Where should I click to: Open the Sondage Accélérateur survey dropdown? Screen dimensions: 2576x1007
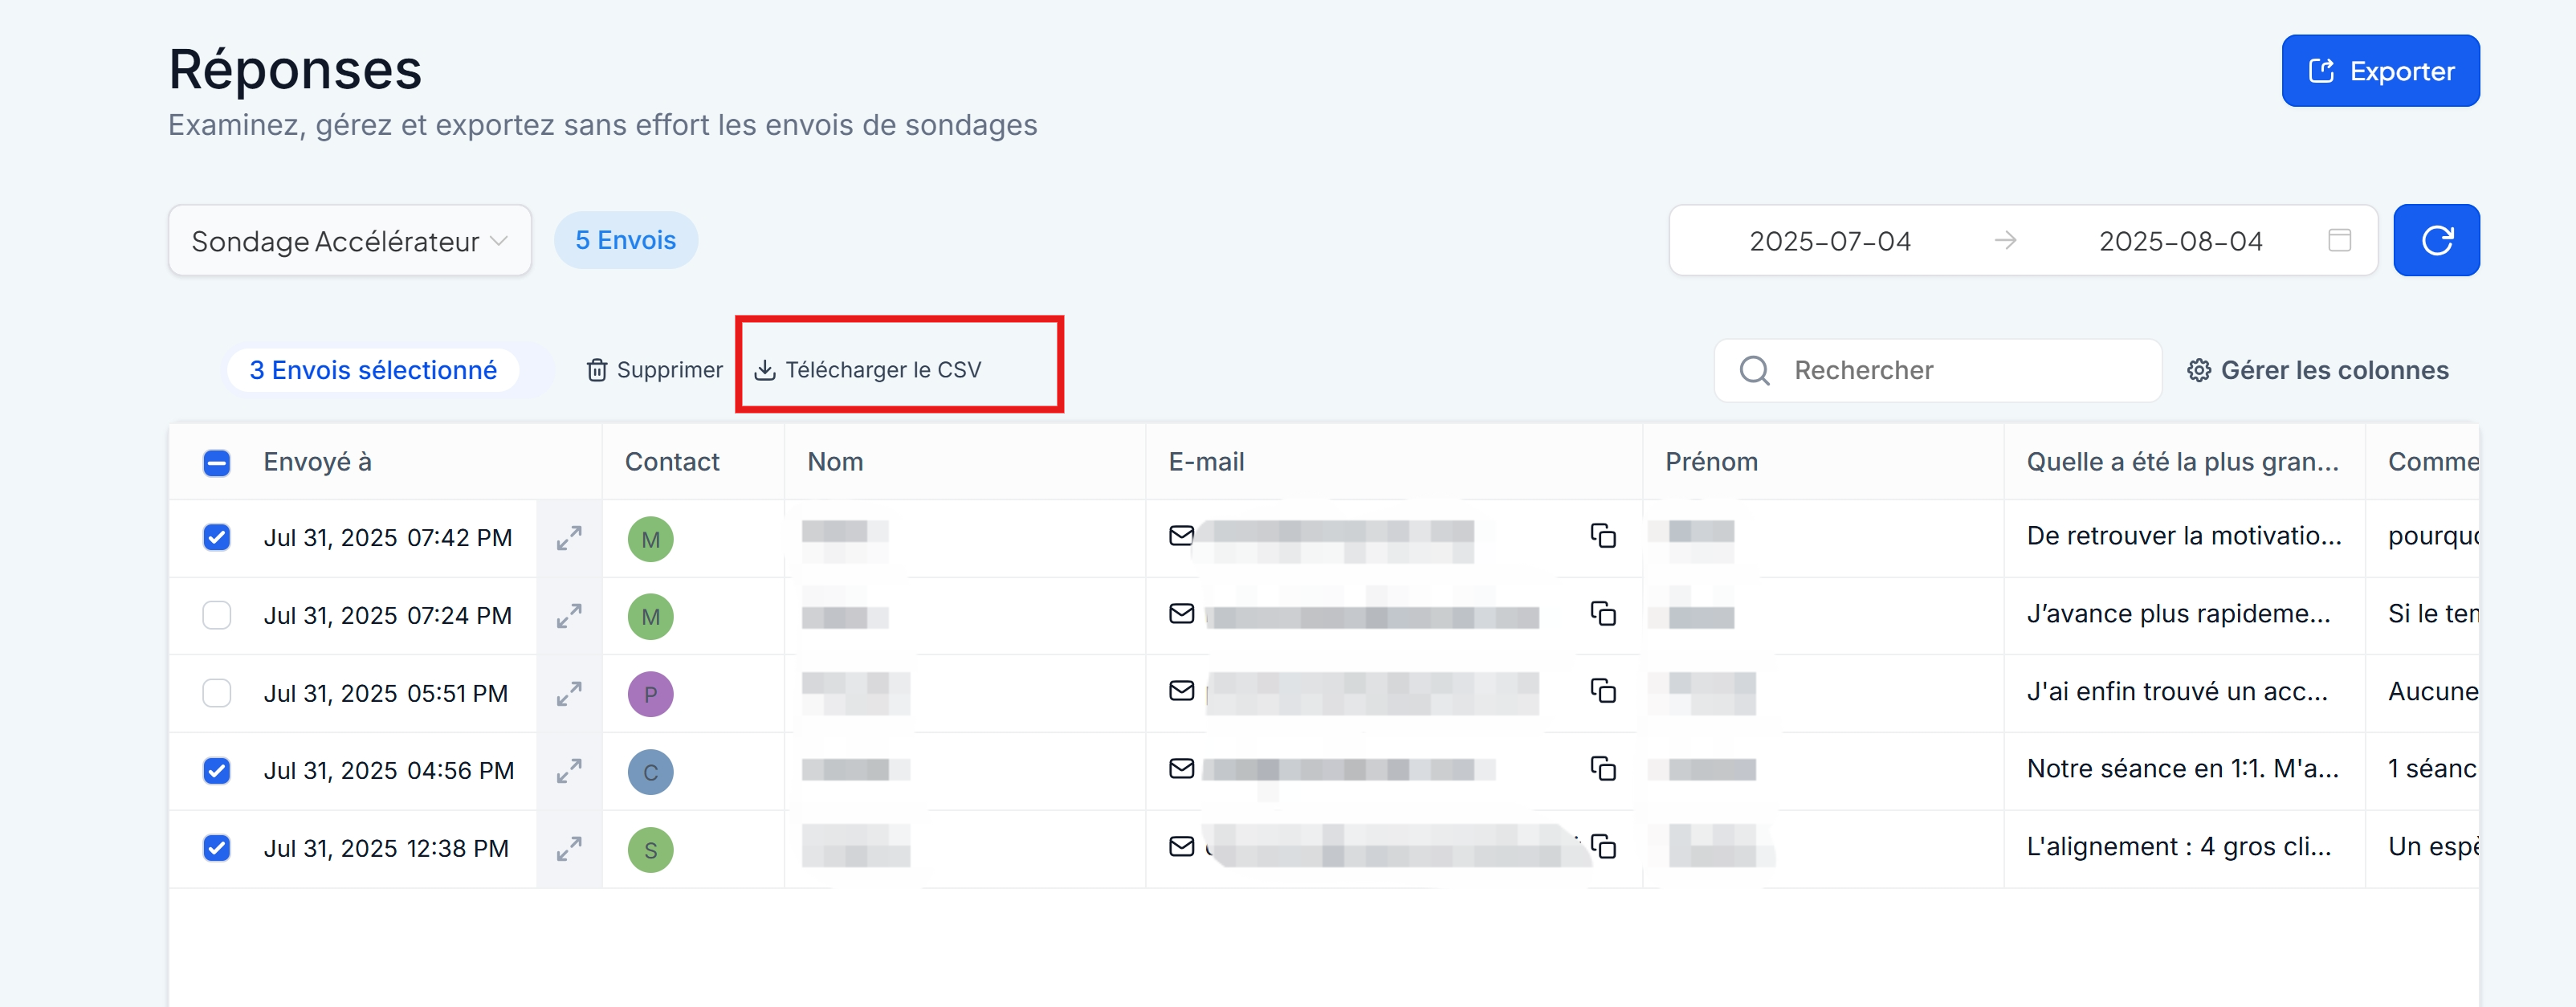point(349,241)
